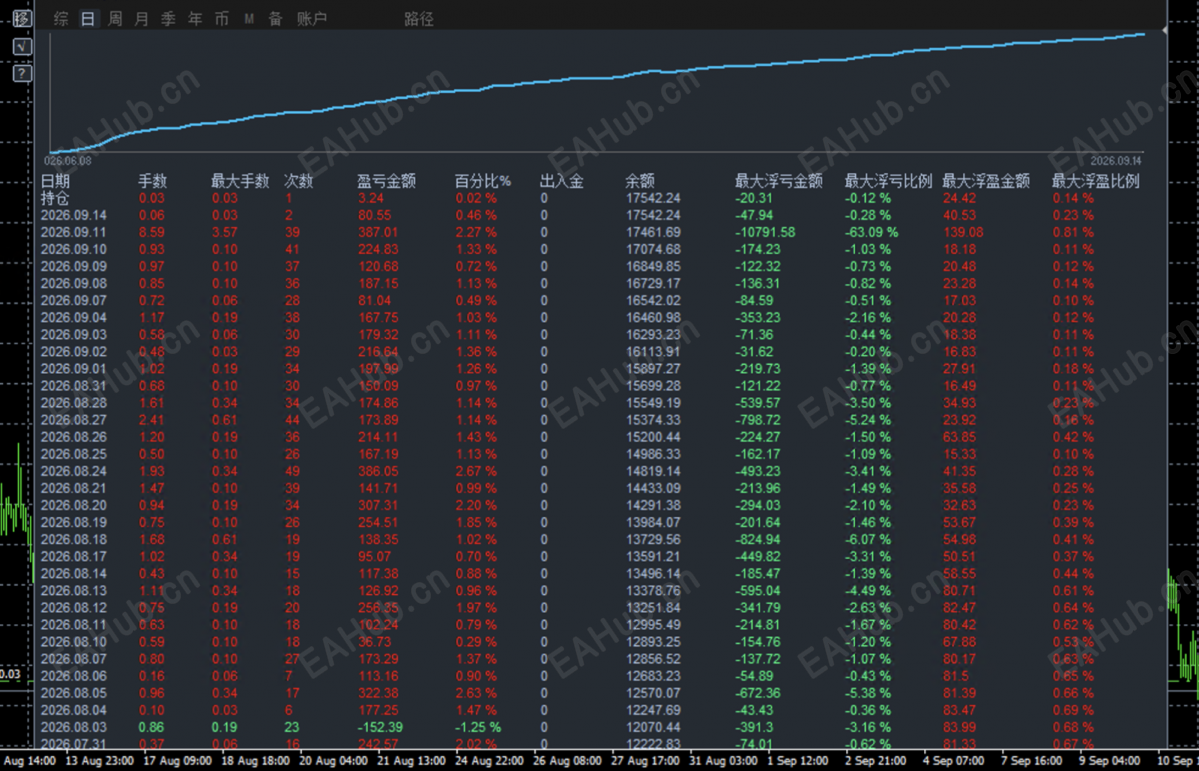Open the 年 yearly tab
Viewport: 1199px width, 771px height.
point(195,19)
